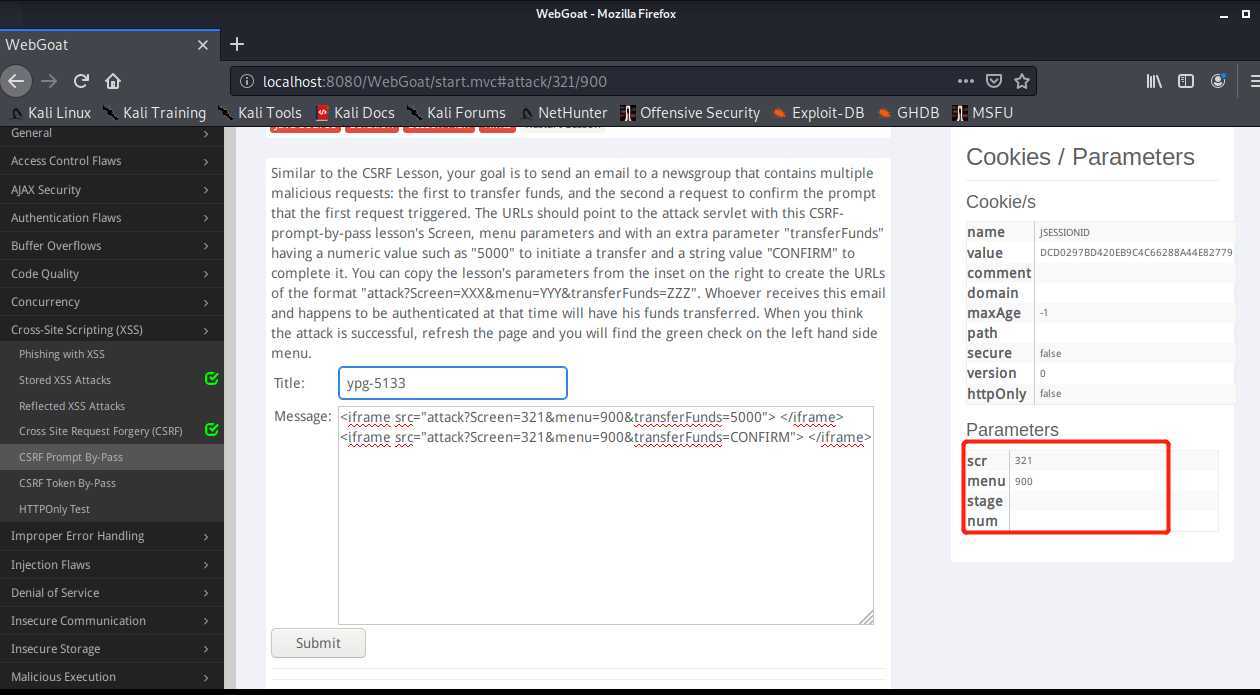Click the Cookies / Parameters heading

click(1080, 157)
